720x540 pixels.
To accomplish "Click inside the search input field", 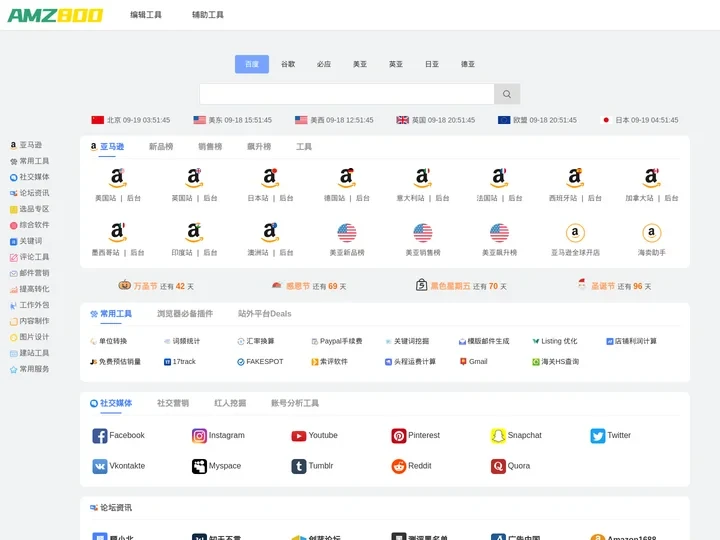I will click(x=347, y=94).
